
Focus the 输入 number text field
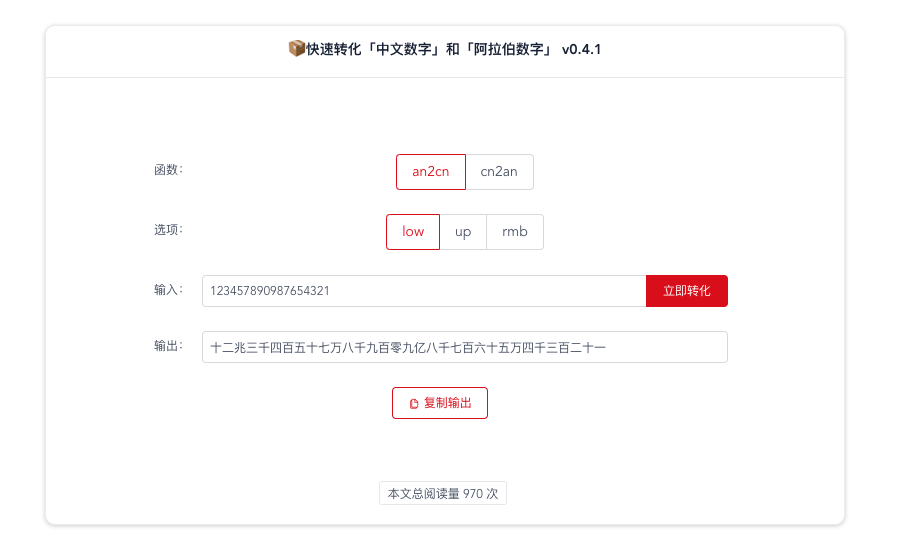(424, 291)
